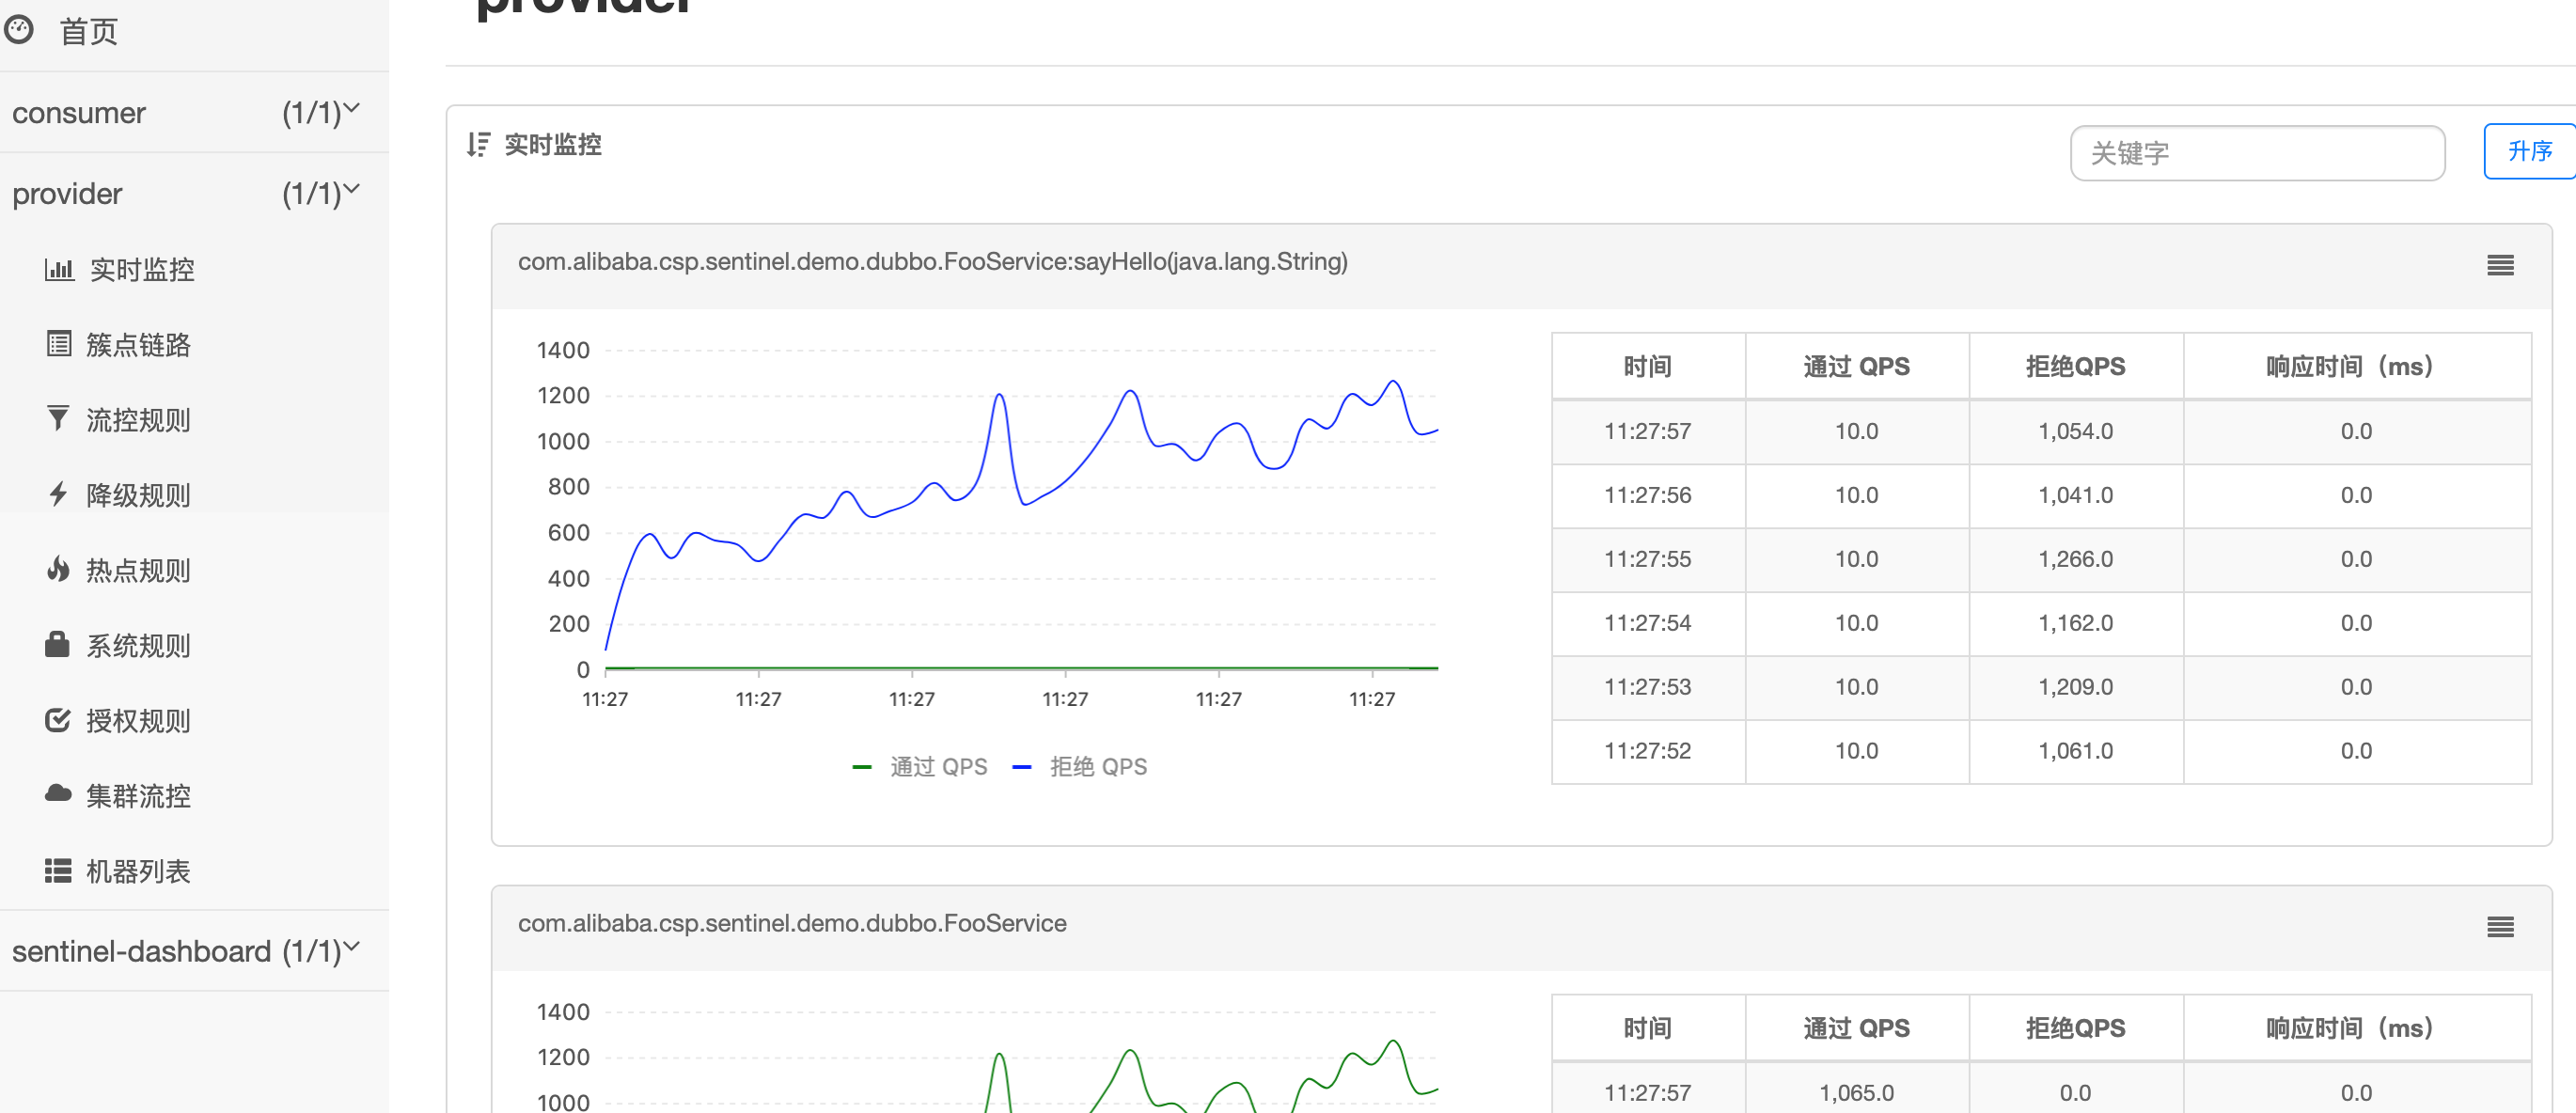This screenshot has width=2576, height=1113.
Task: Open the sayHello chart hamburger menu
Action: pos(2500,265)
